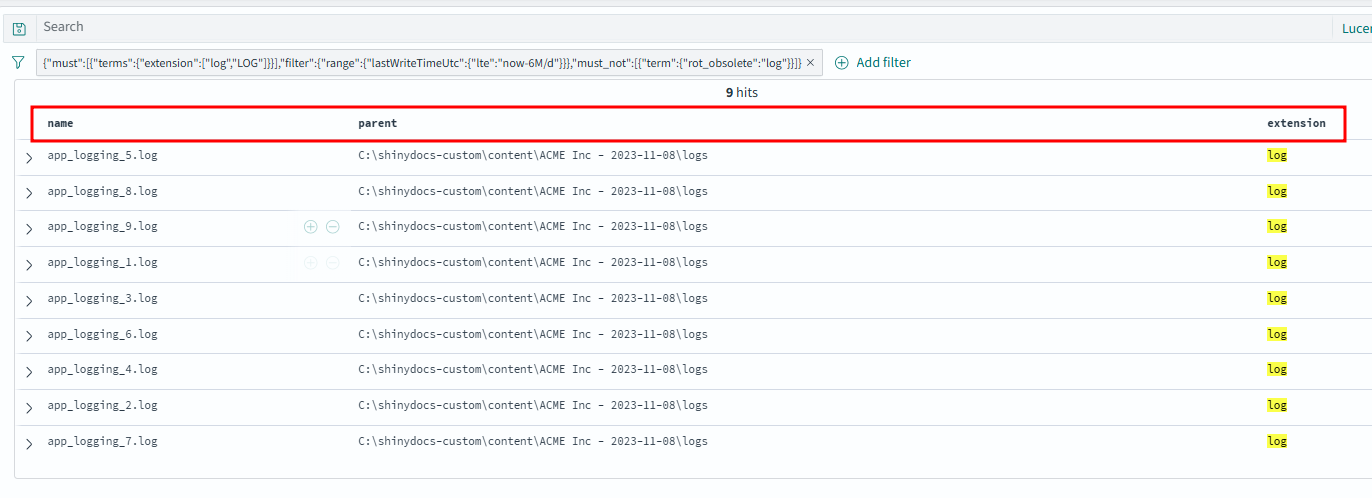This screenshot has height=498, width=1372.
Task: Open the extension terms filter pill
Action: (x=420, y=62)
